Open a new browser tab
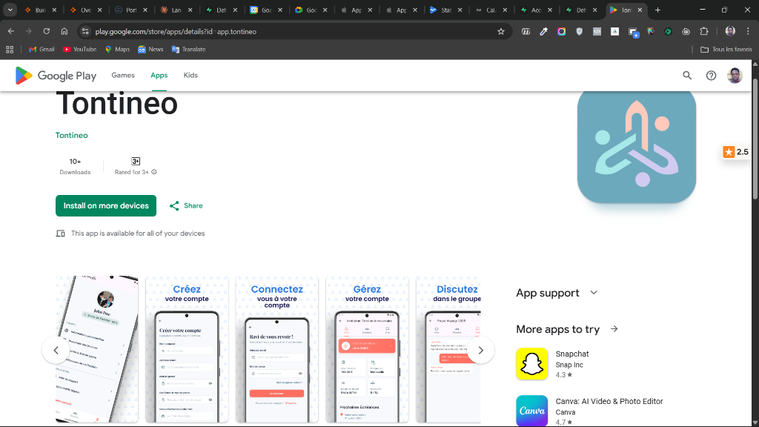Image resolution: width=759 pixels, height=427 pixels. pyautogui.click(x=657, y=10)
